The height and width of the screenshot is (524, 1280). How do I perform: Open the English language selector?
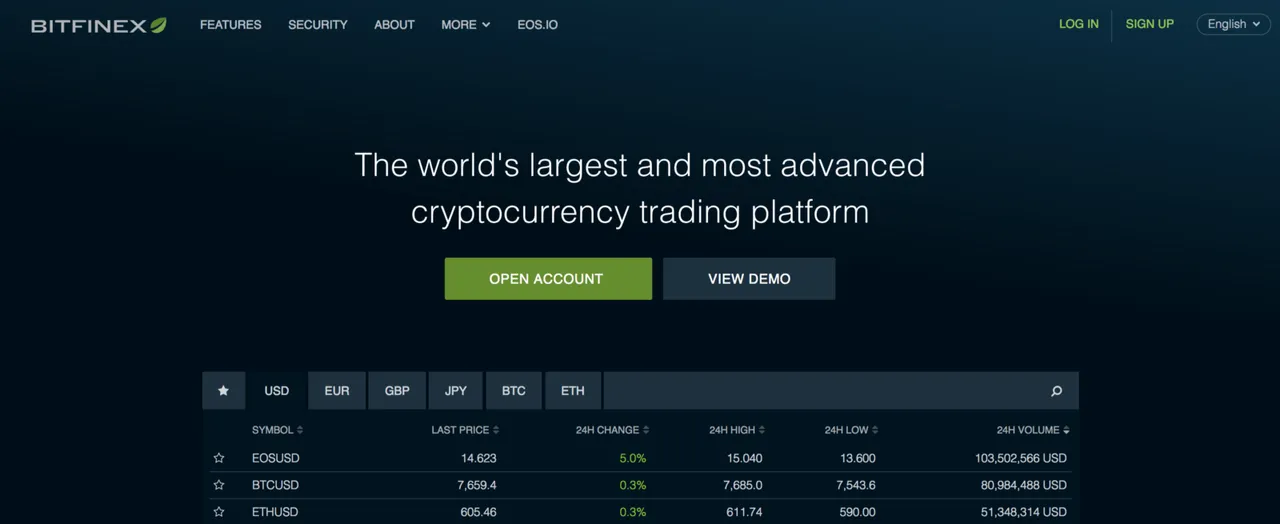point(1234,24)
